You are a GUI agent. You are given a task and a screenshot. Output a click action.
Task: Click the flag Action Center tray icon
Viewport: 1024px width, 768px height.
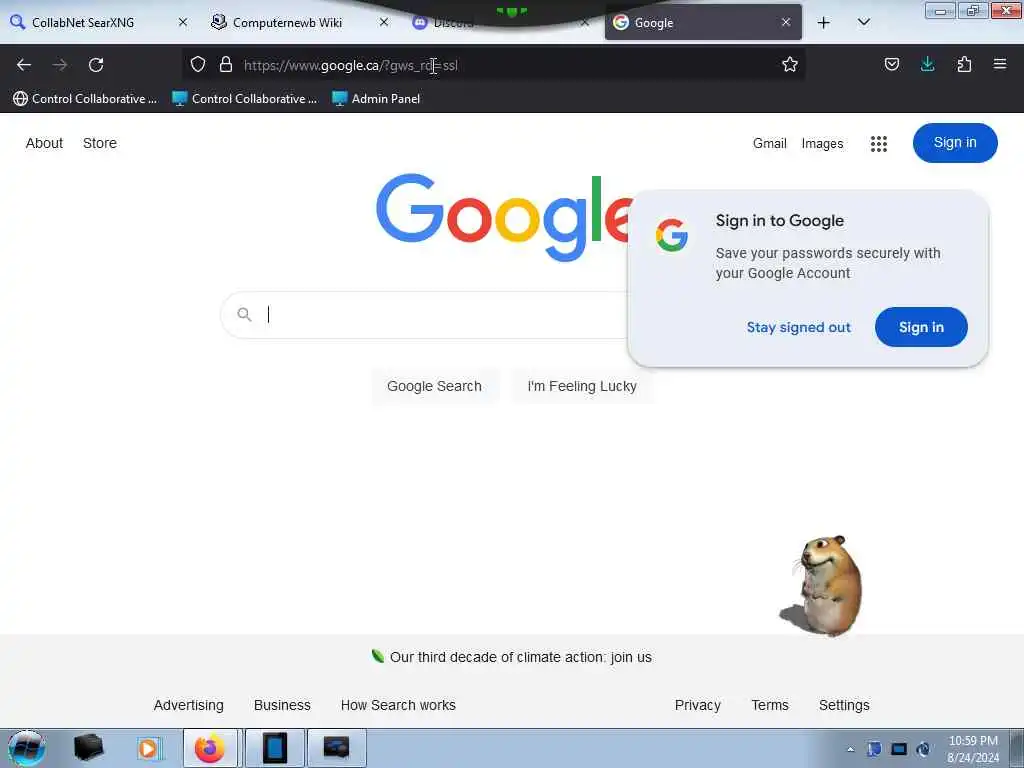874,749
